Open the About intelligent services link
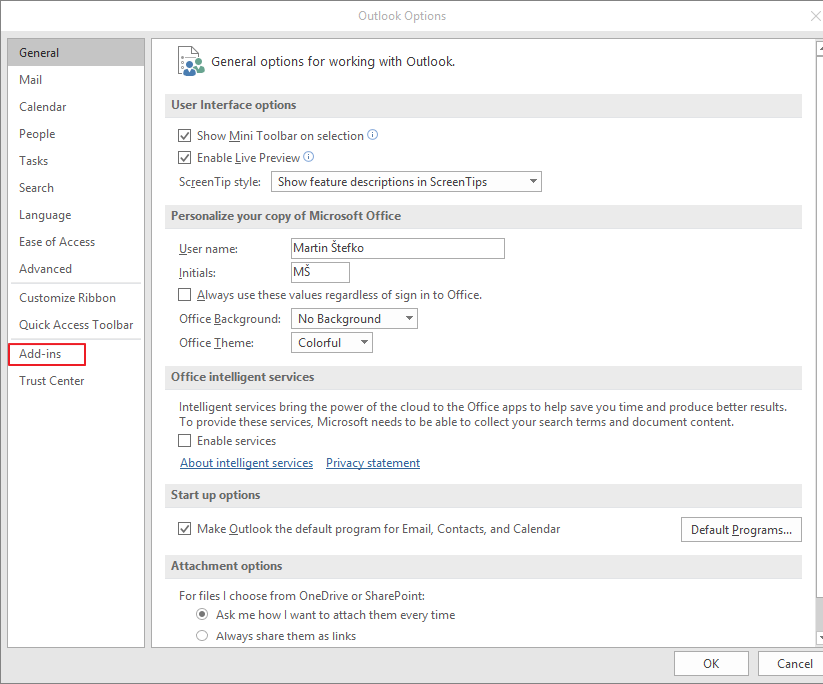This screenshot has width=823, height=684. click(x=247, y=463)
